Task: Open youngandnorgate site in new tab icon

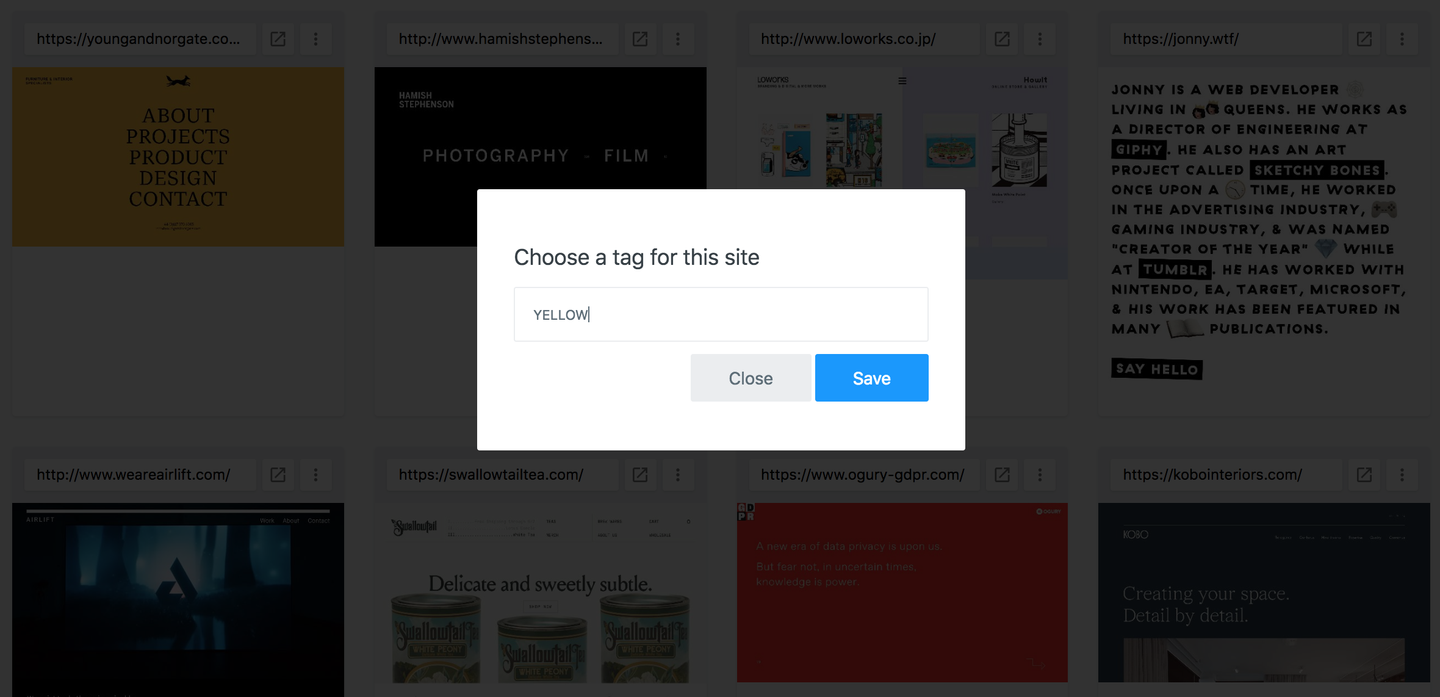Action: click(x=278, y=39)
